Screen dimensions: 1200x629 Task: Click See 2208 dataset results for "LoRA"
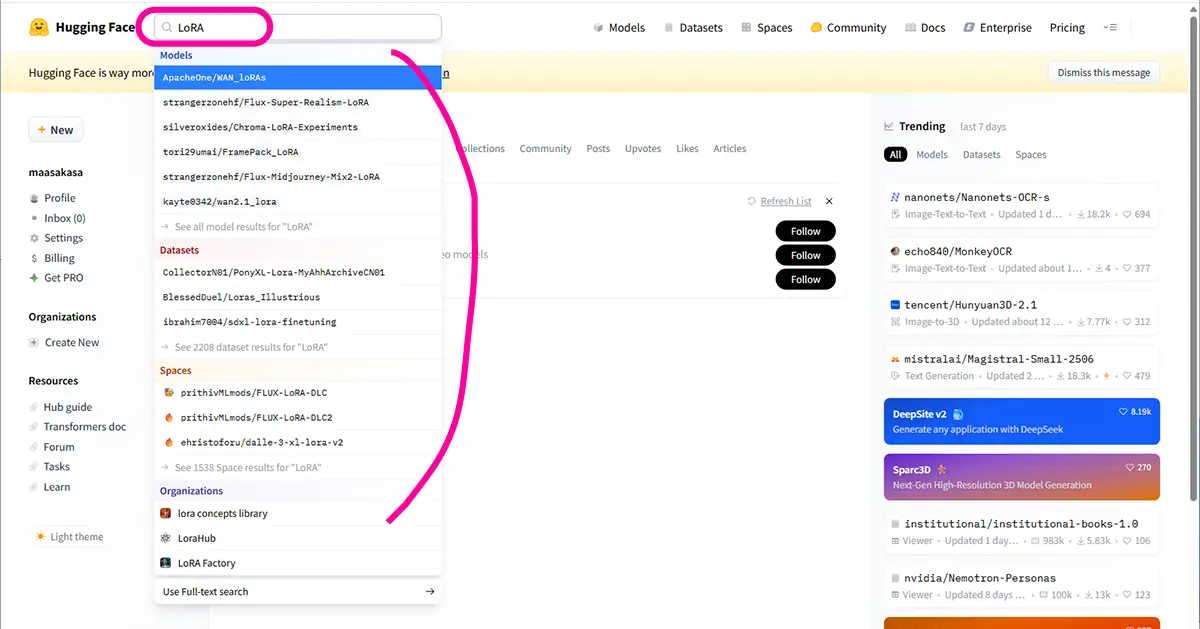point(298,347)
